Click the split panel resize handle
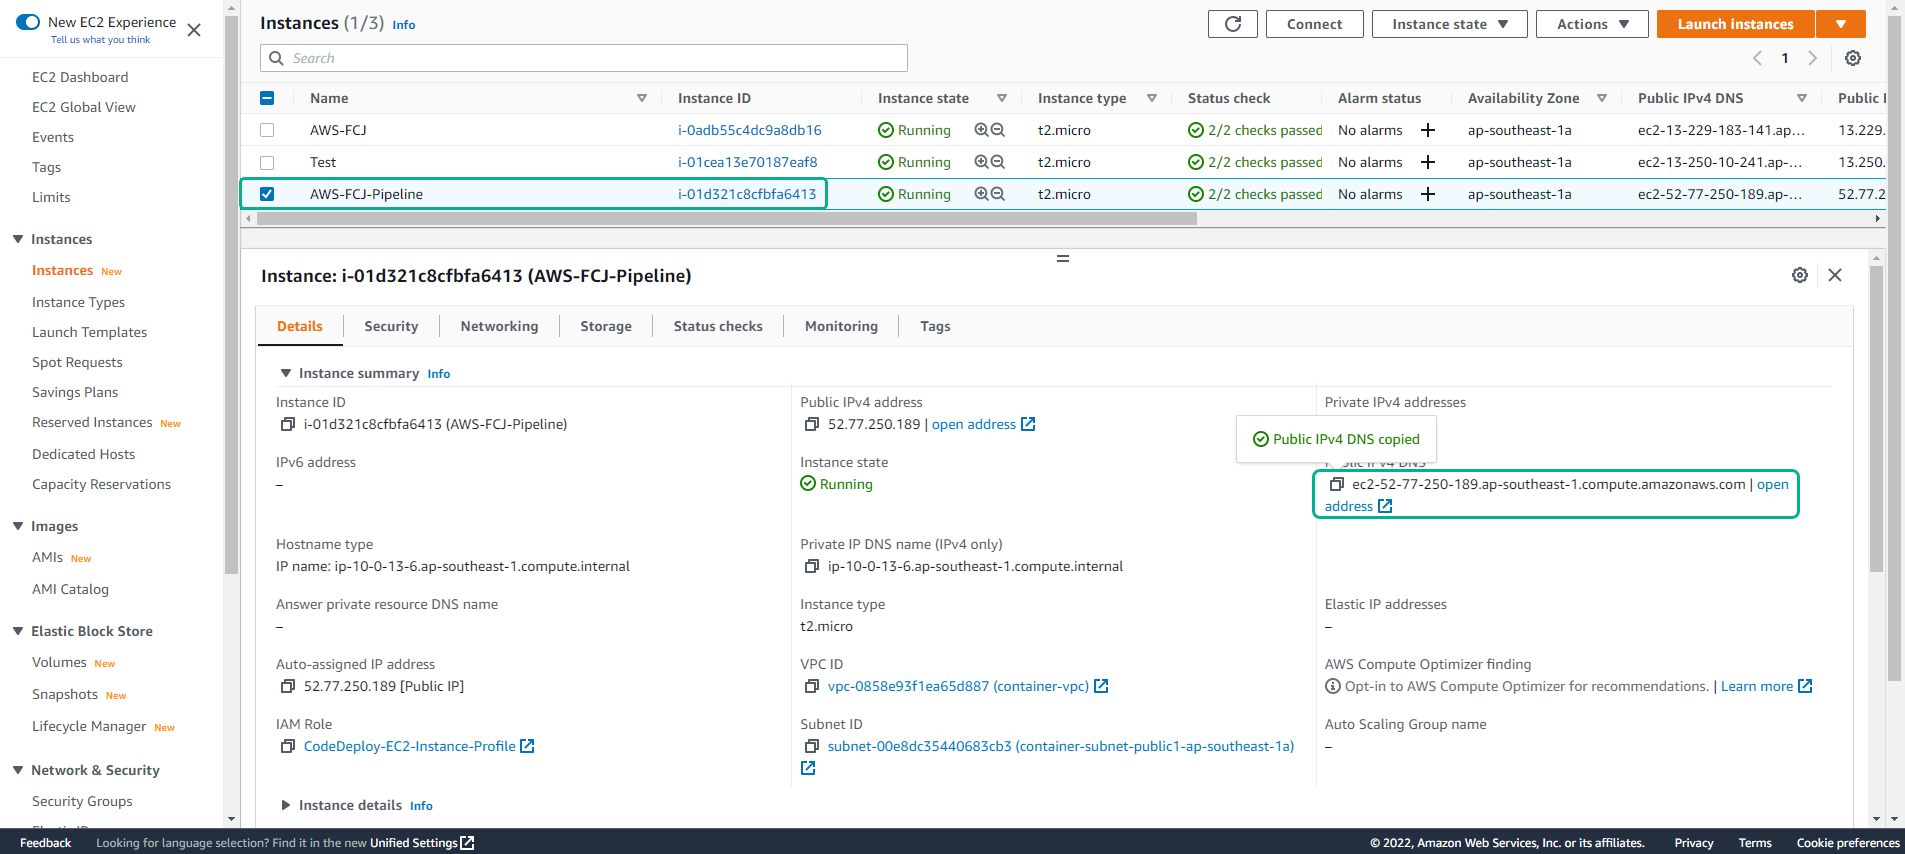Image resolution: width=1905 pixels, height=854 pixels. coord(1063,258)
